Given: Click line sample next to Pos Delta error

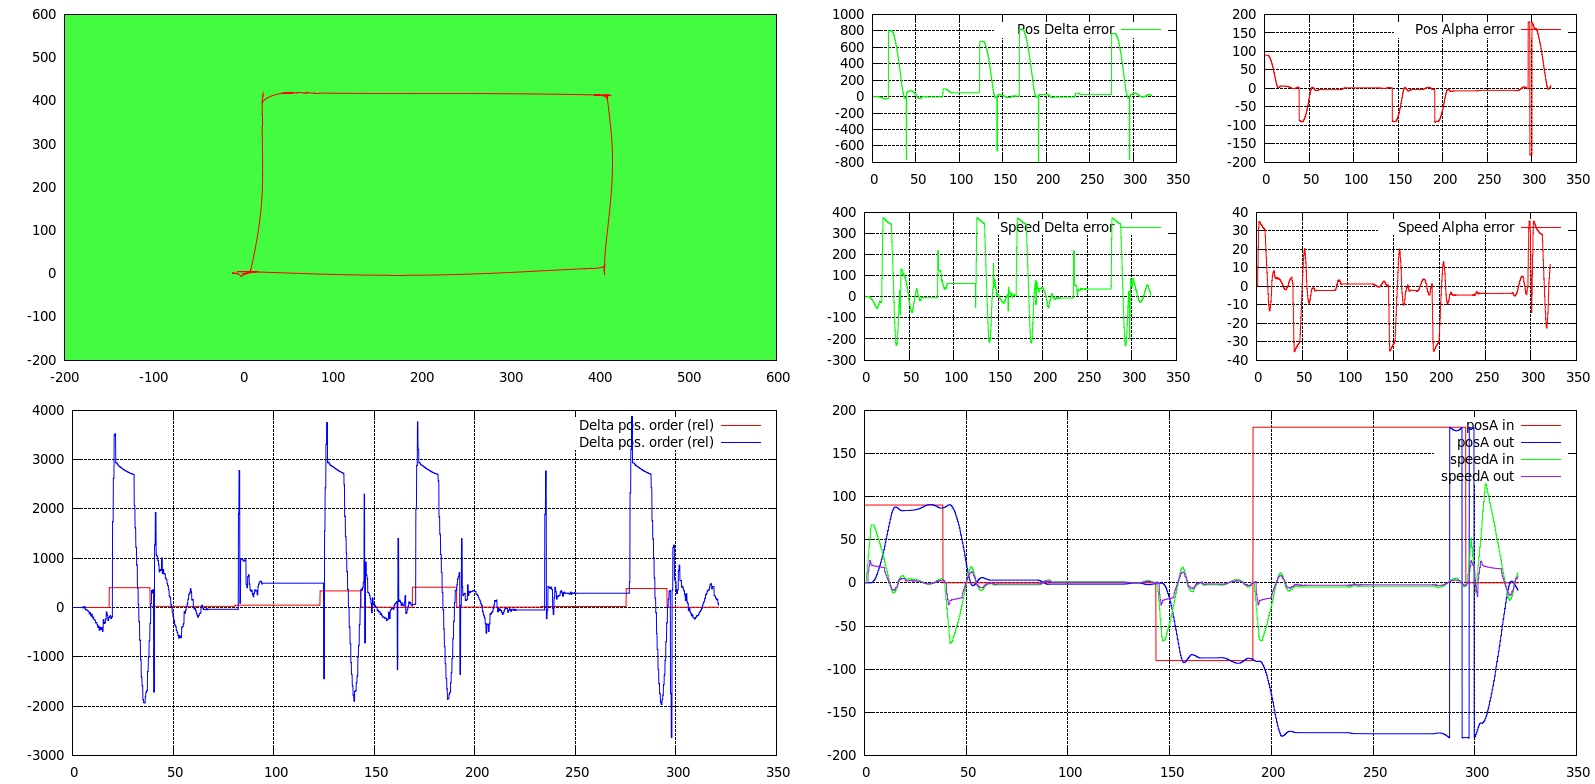Looking at the screenshot, I should [1141, 29].
